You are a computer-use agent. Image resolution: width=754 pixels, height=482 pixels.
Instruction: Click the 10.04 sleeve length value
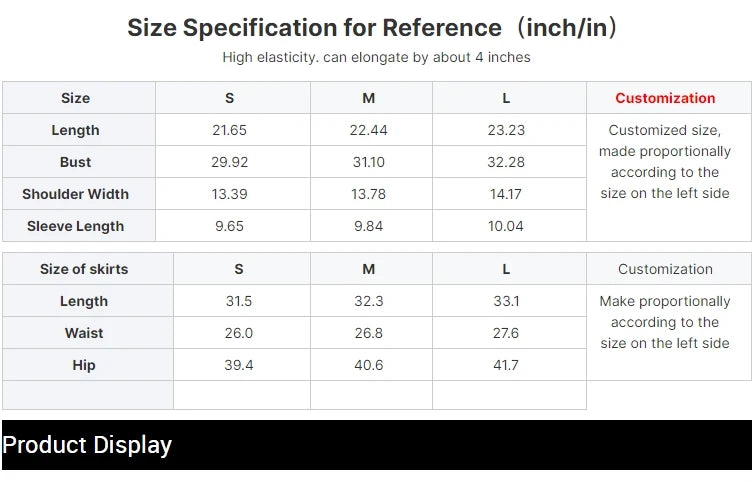(x=506, y=226)
